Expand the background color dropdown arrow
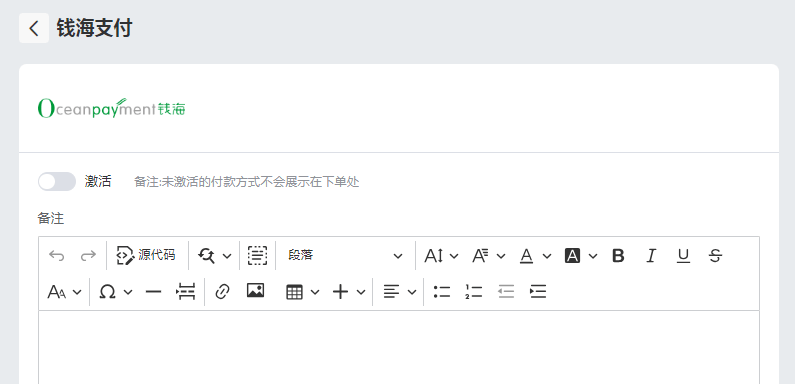Screen dimensions: 795x384 [x=593, y=256]
